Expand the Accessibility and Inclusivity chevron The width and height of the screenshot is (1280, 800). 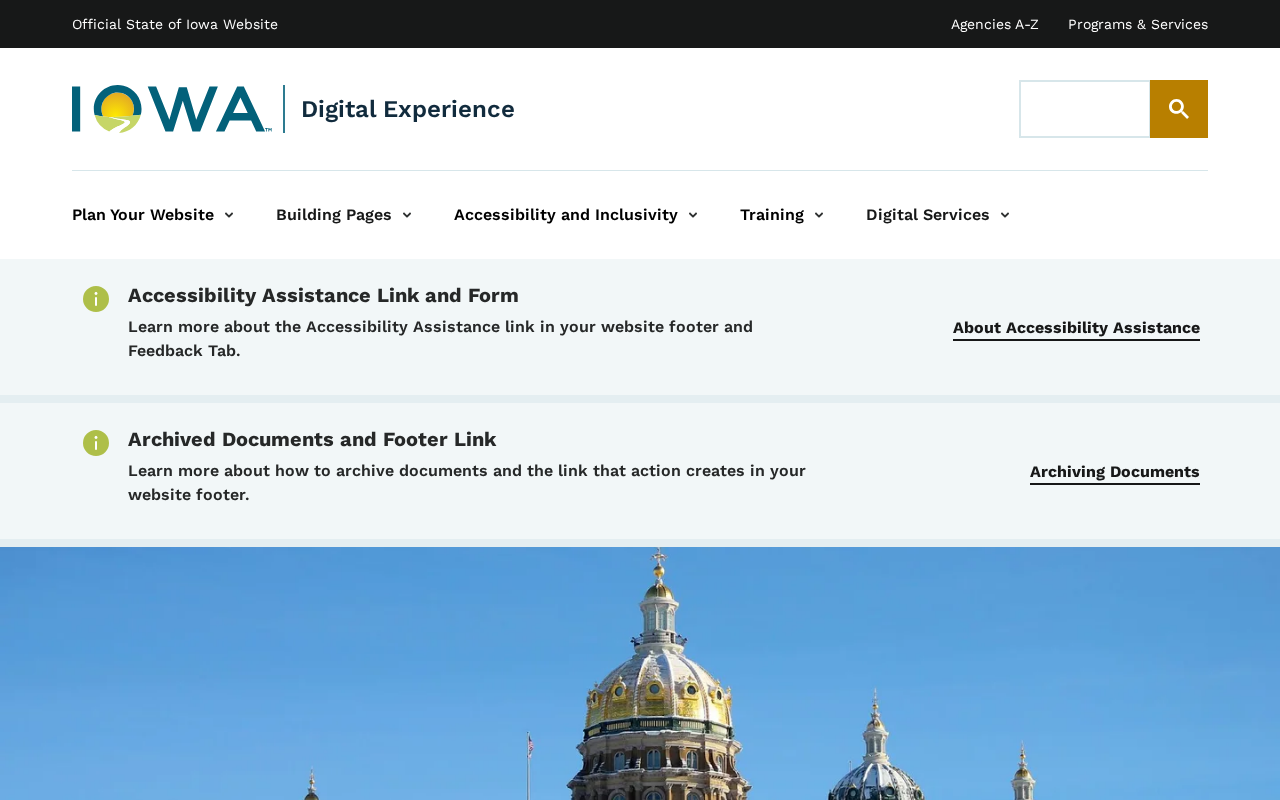coord(693,215)
